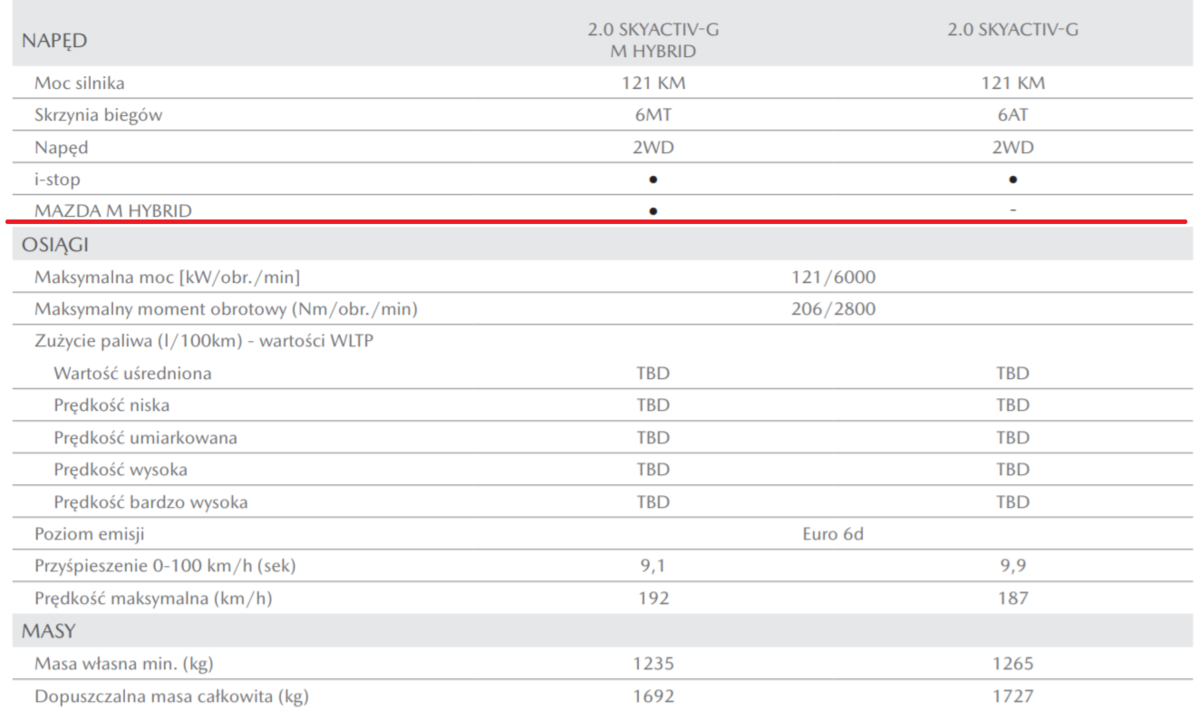
Task: Click TBD for Prędkość wysoka, 6AT variant
Action: (1013, 469)
